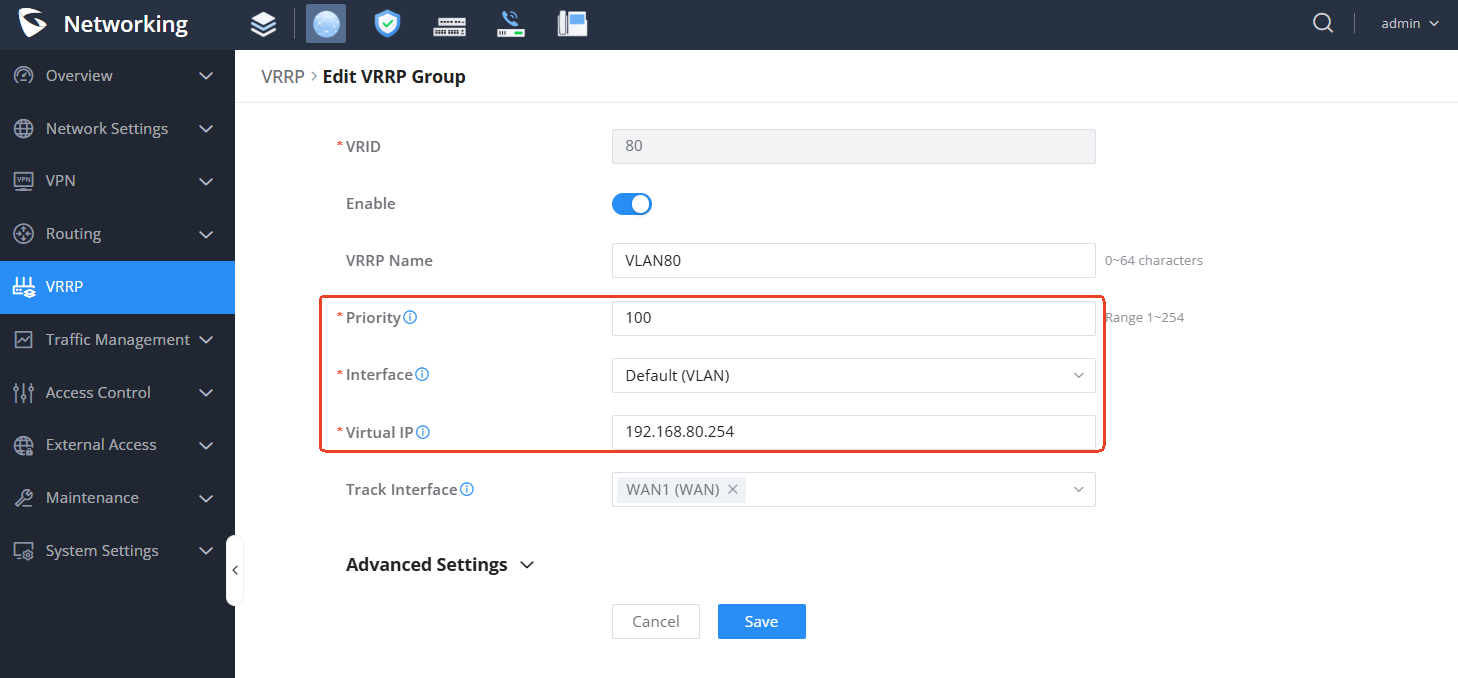Image resolution: width=1458 pixels, height=678 pixels.
Task: Click the VRRP Name input field
Action: (x=853, y=260)
